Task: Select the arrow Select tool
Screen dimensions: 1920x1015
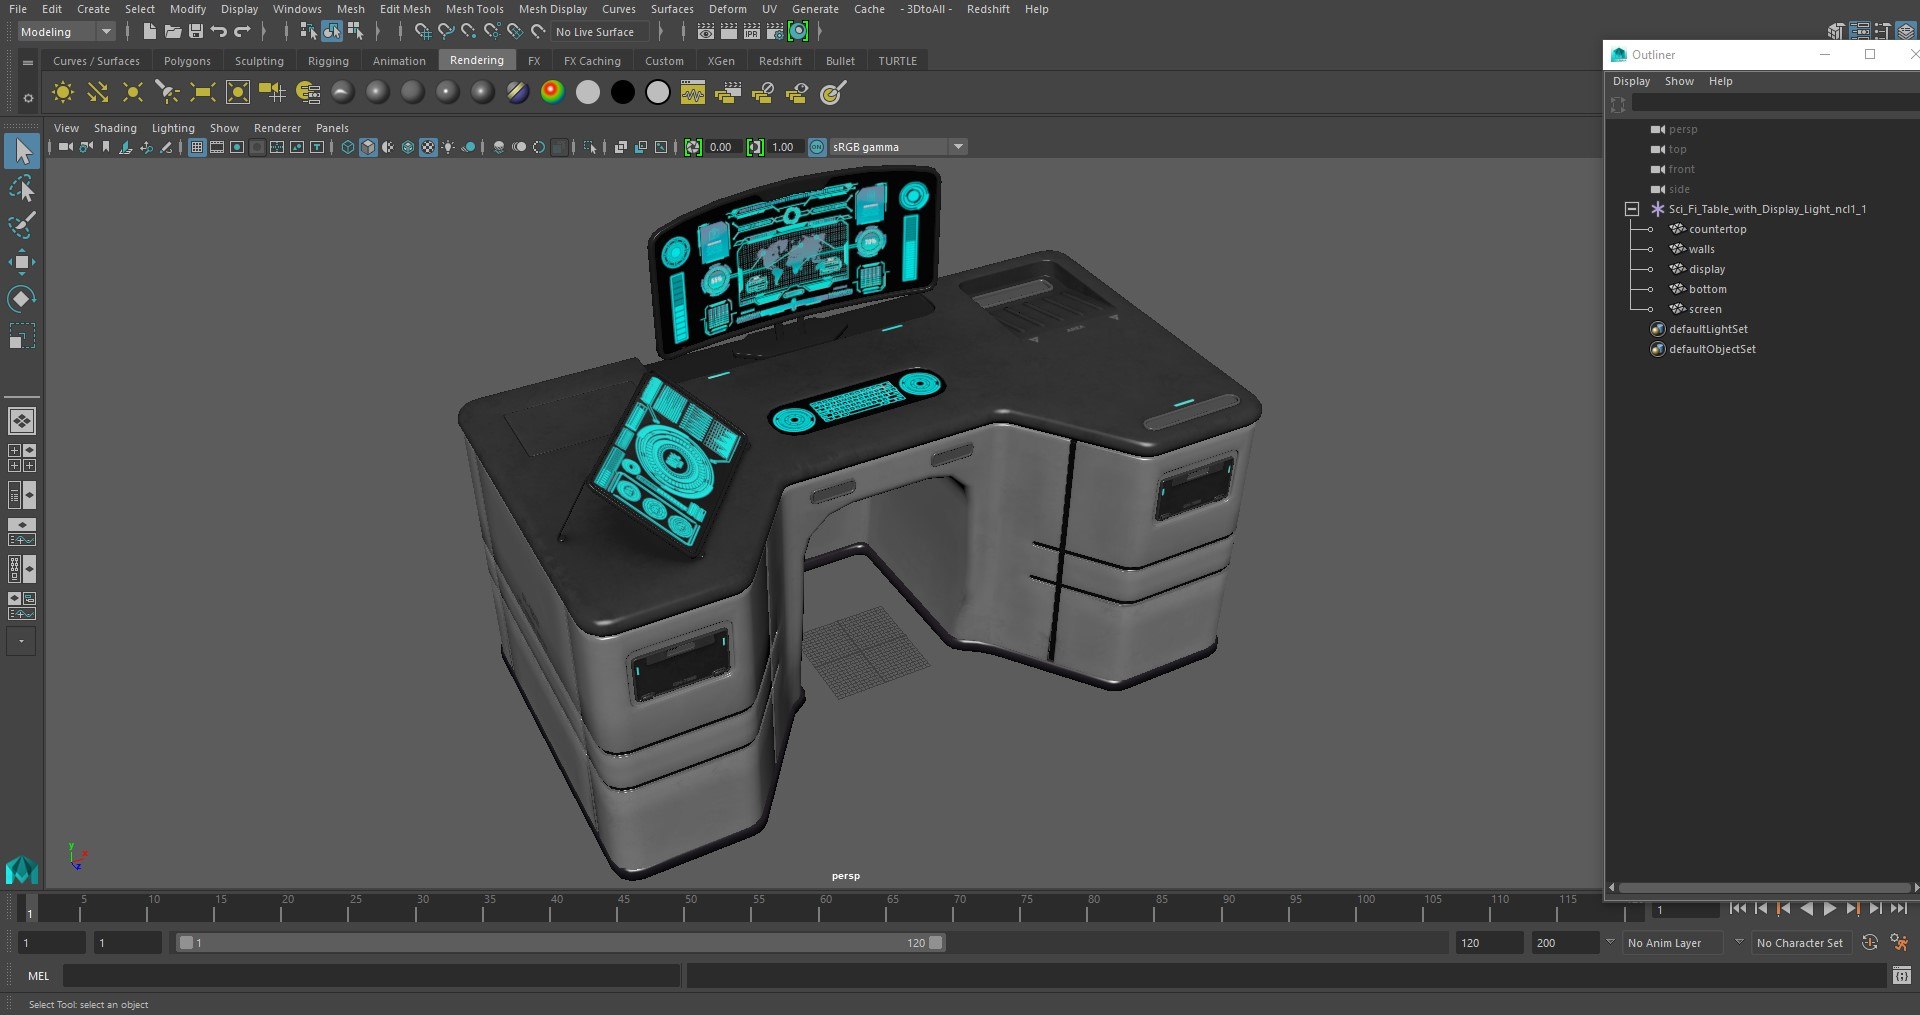Action: tap(22, 151)
